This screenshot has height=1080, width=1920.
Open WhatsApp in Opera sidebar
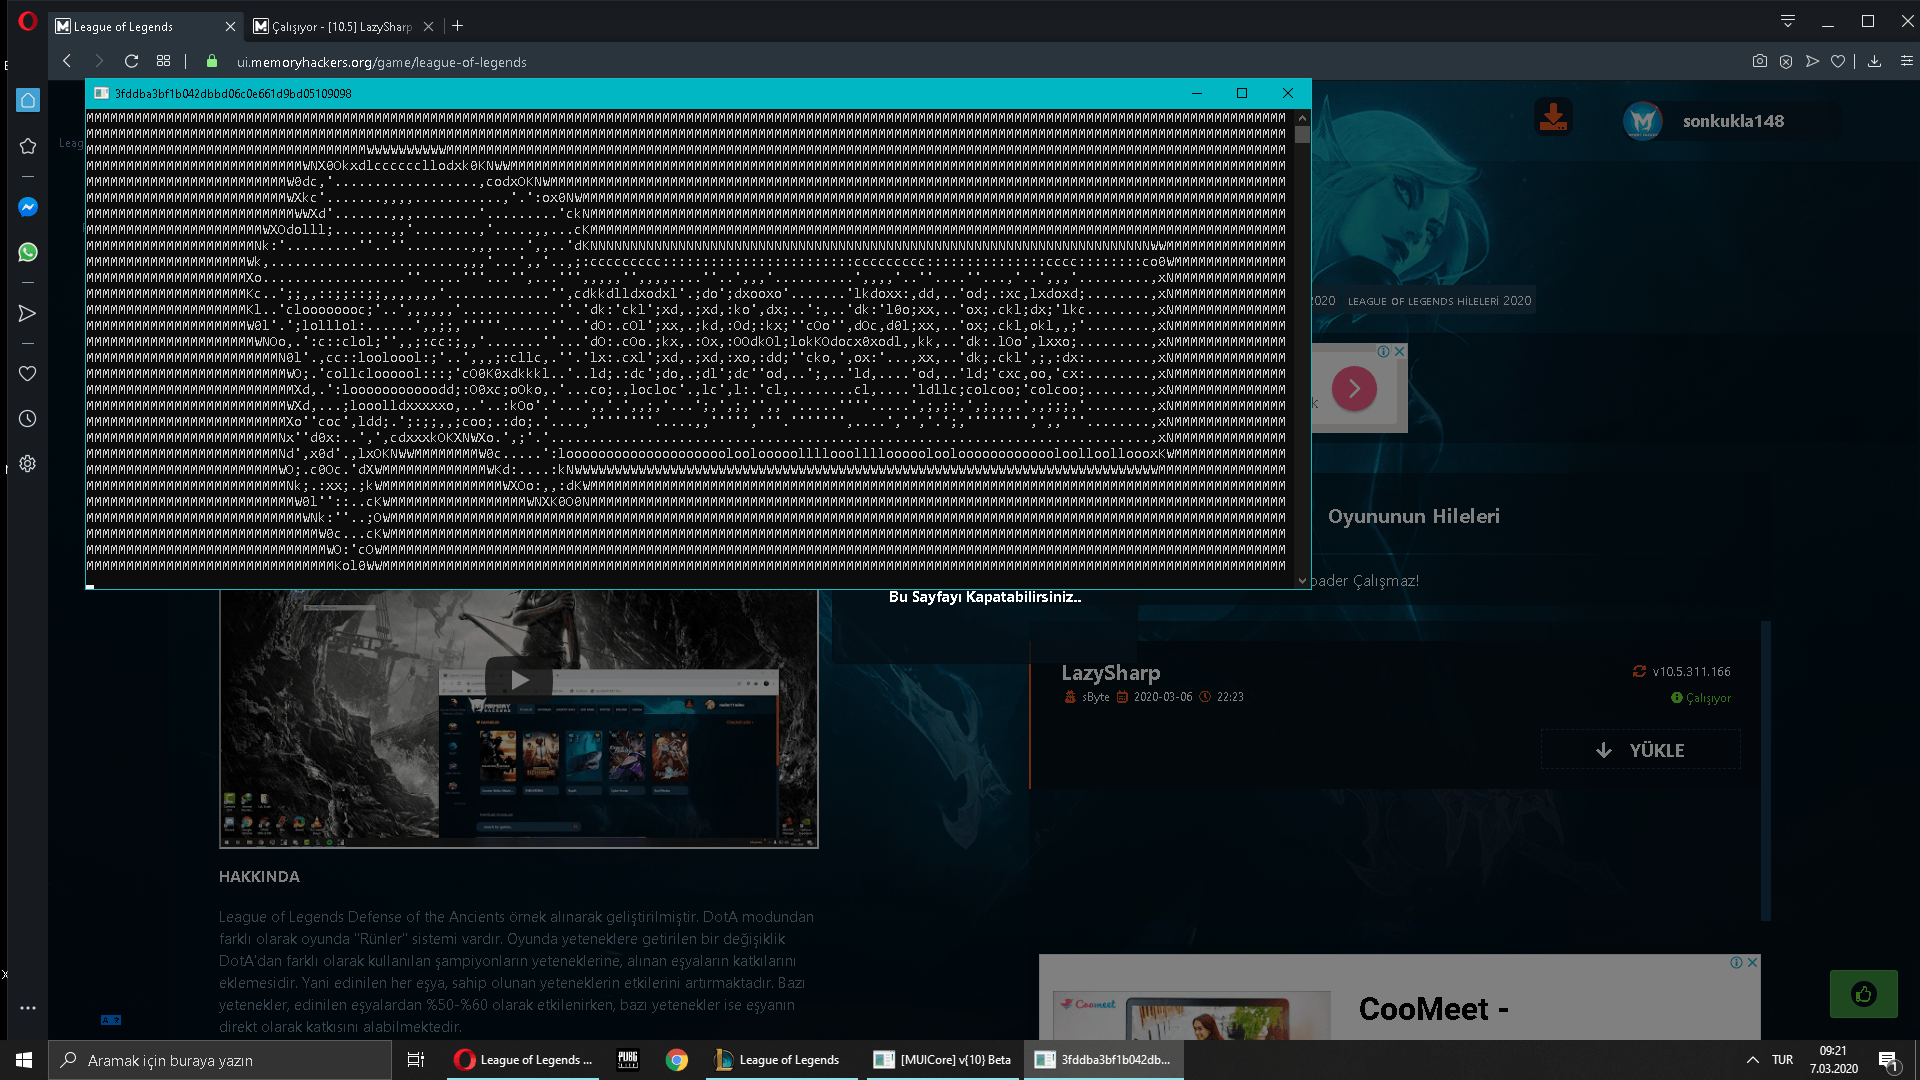coord(28,252)
